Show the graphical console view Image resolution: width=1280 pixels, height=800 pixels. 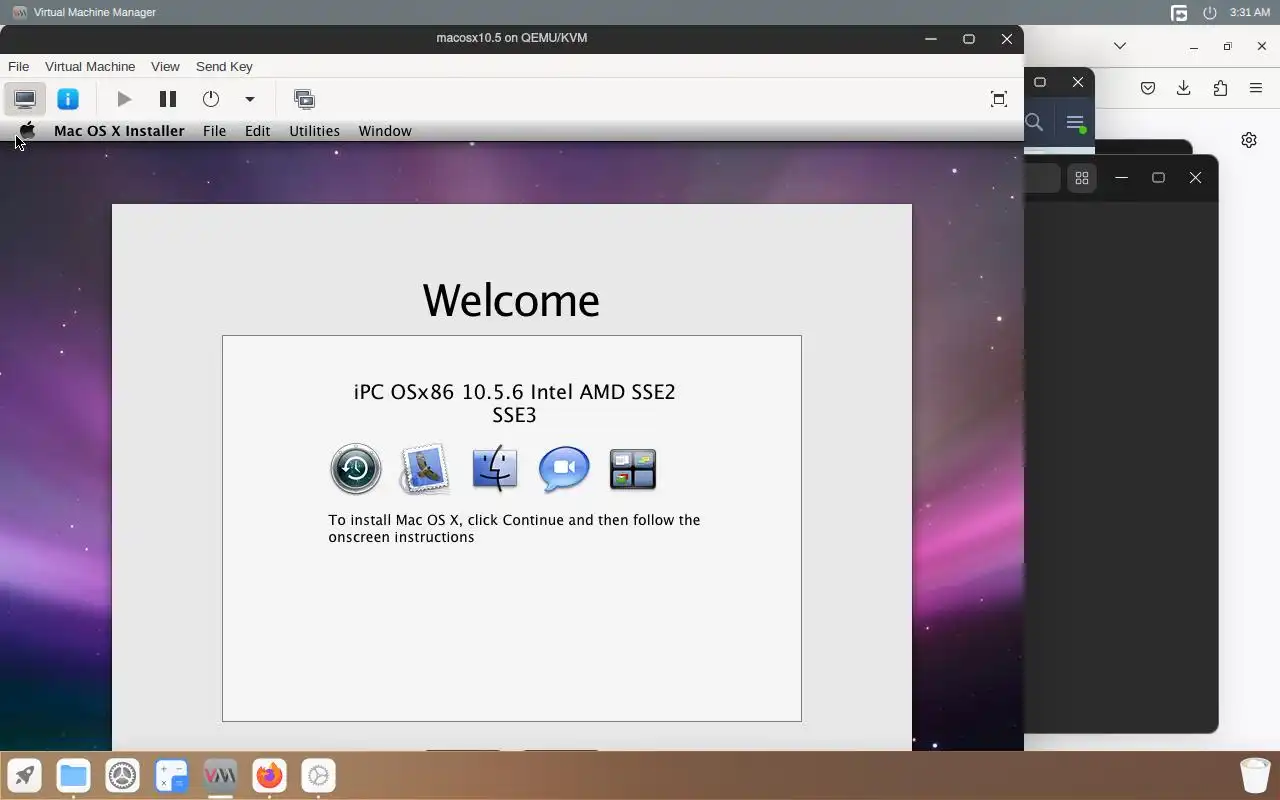click(25, 99)
